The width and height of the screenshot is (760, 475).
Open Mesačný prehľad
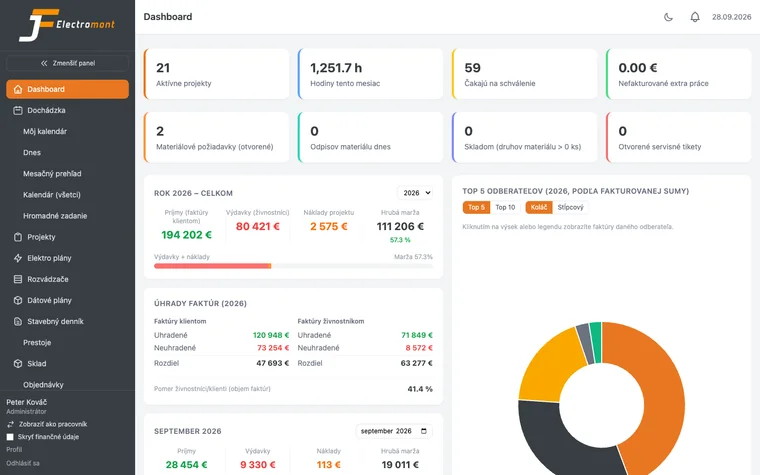pos(52,174)
